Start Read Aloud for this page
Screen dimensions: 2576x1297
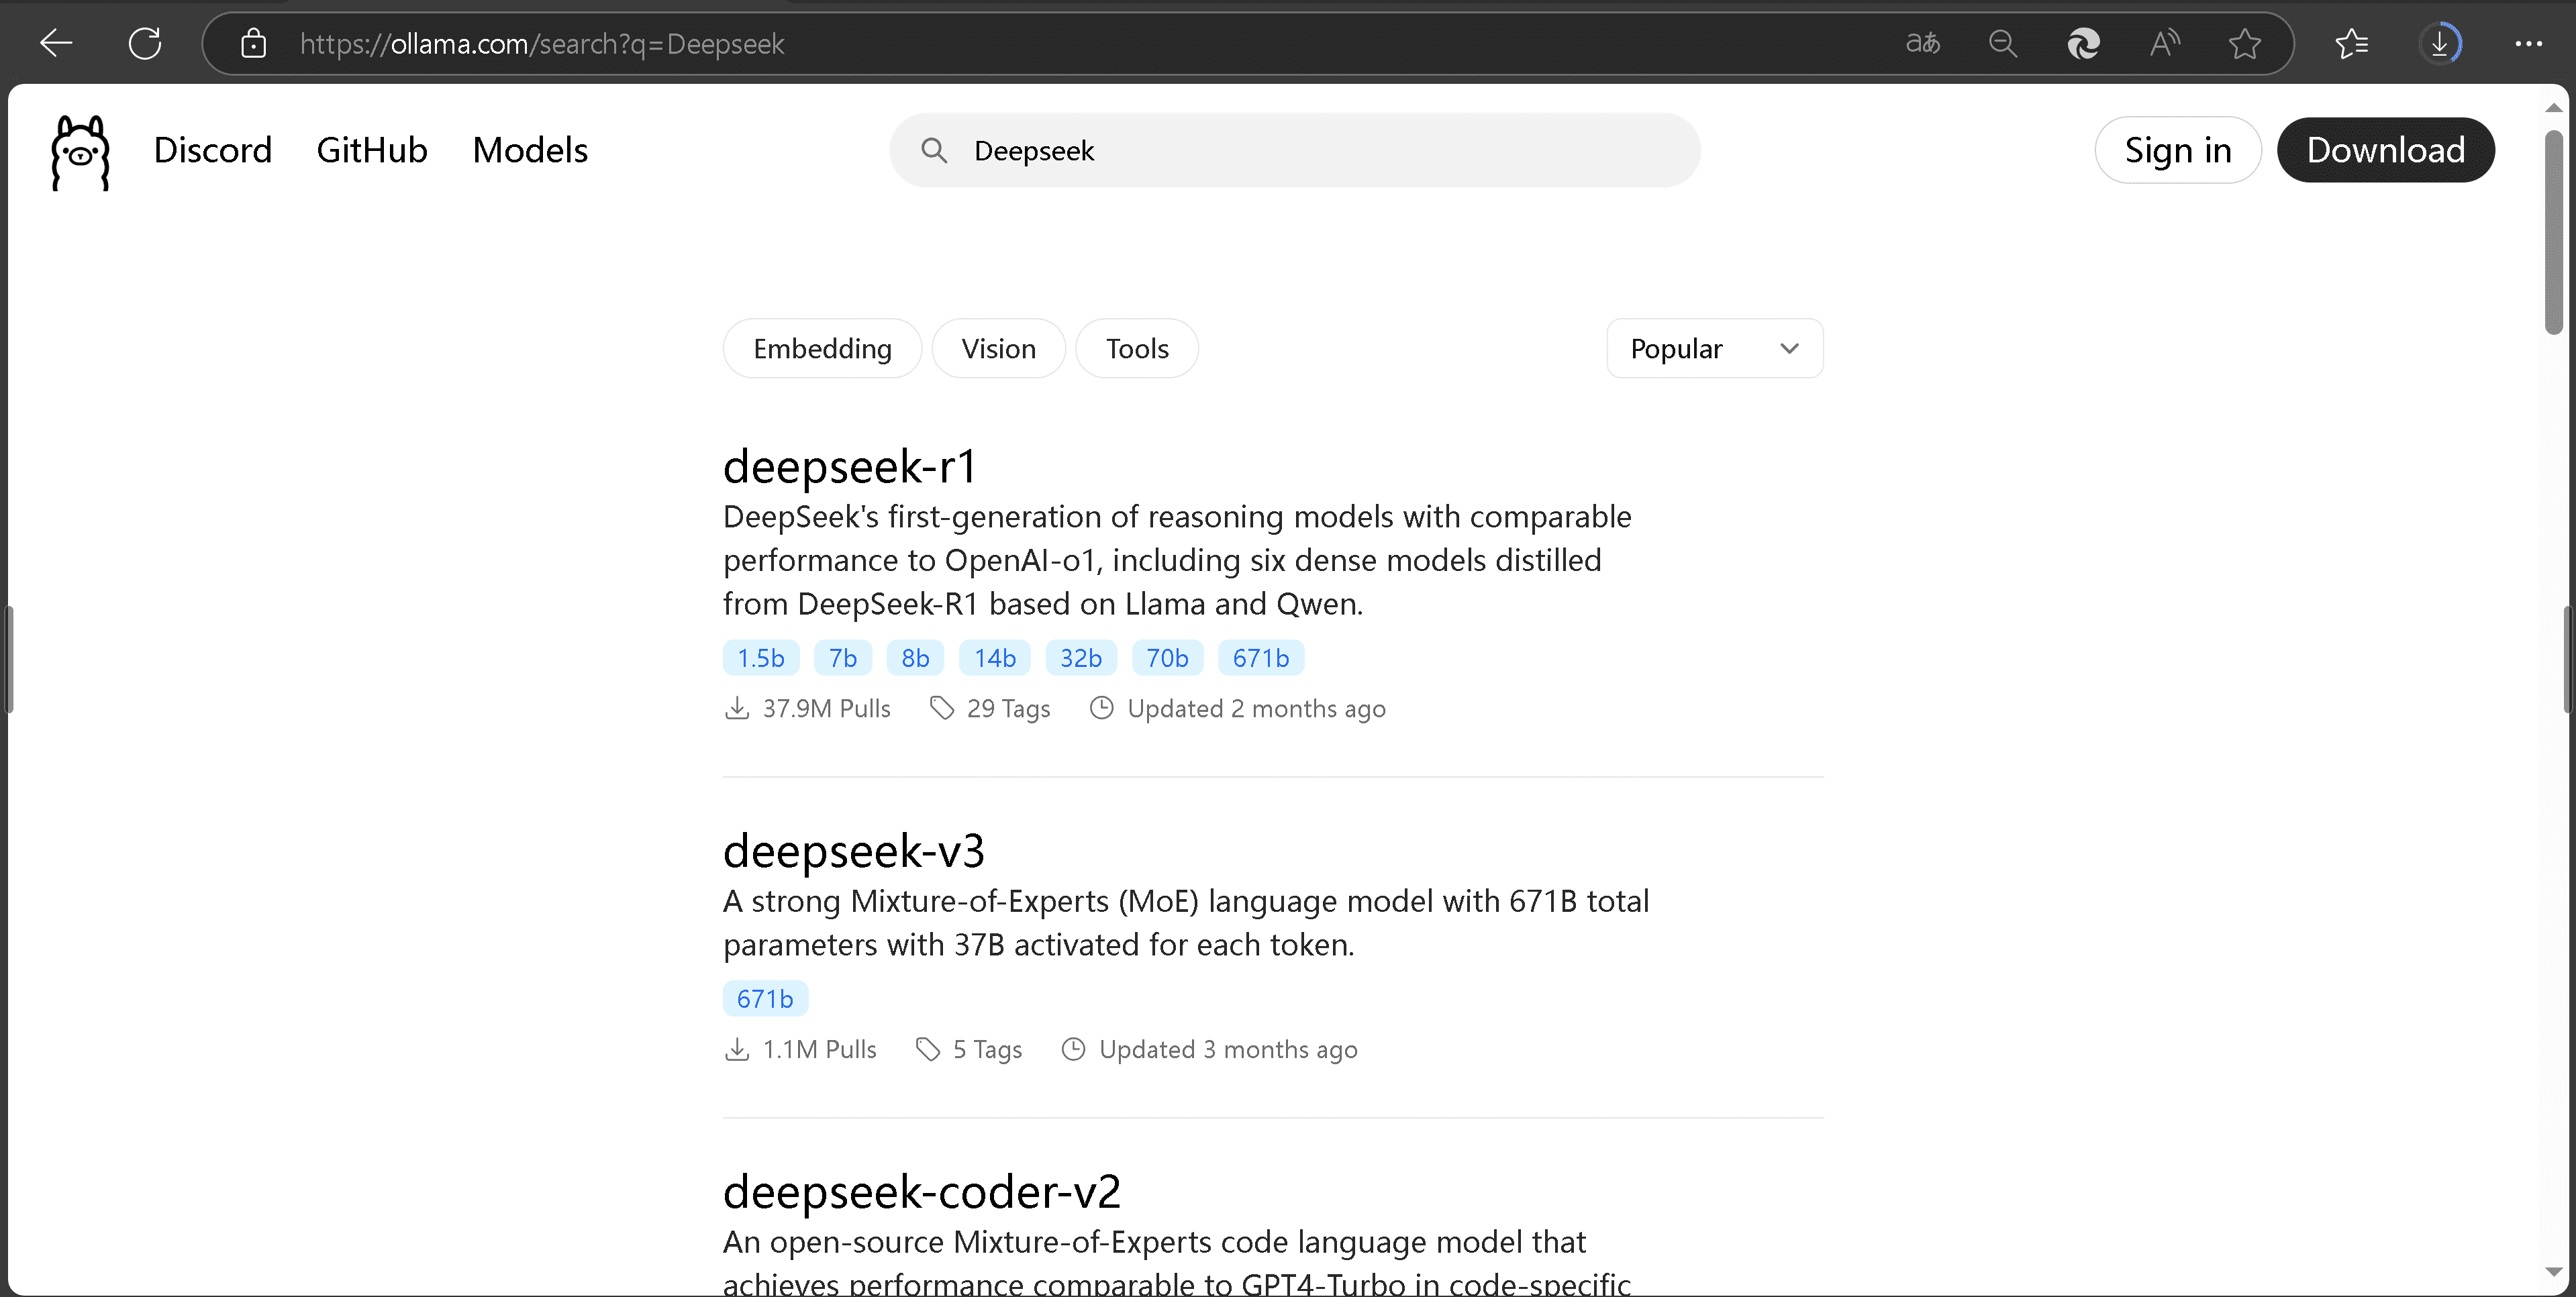[2165, 43]
